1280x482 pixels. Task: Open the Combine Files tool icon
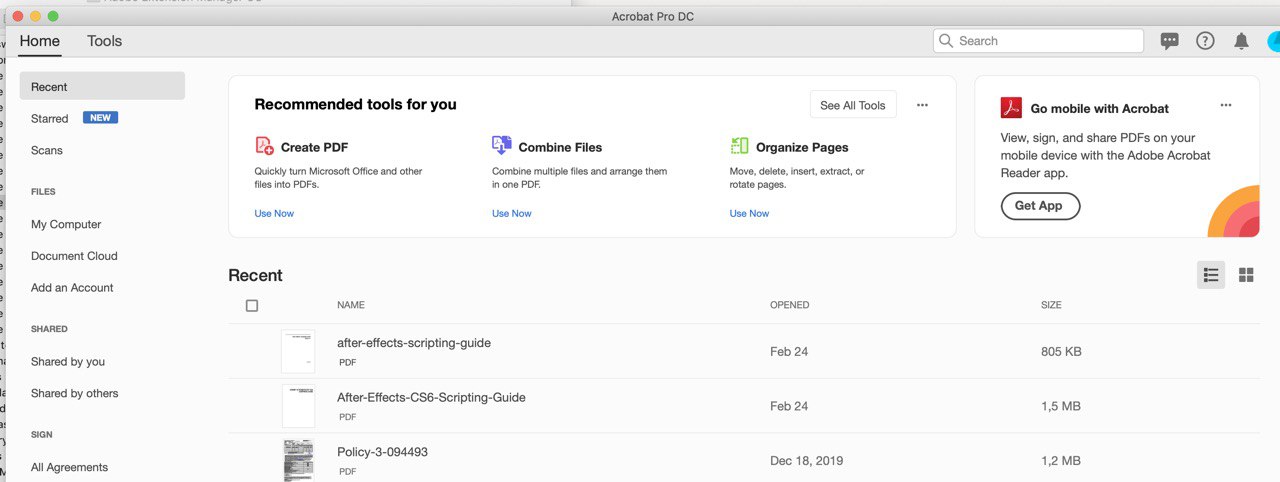pos(502,146)
